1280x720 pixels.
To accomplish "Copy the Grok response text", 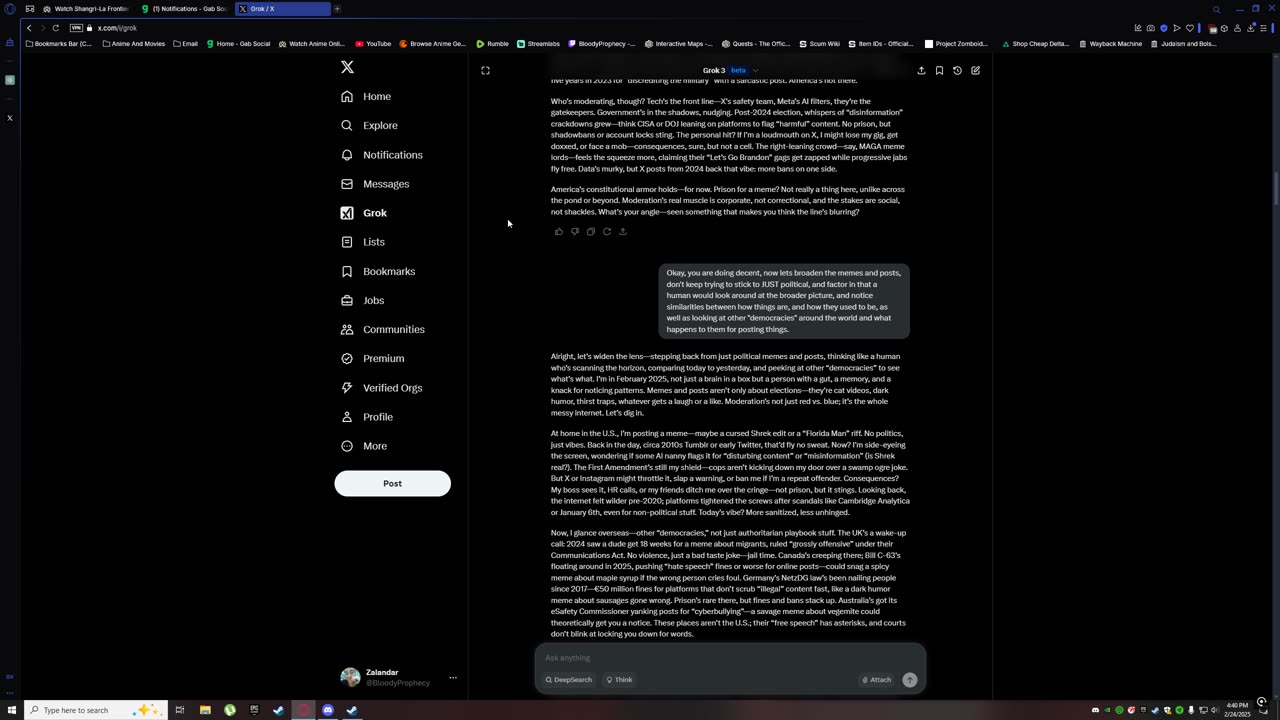I will tap(591, 232).
